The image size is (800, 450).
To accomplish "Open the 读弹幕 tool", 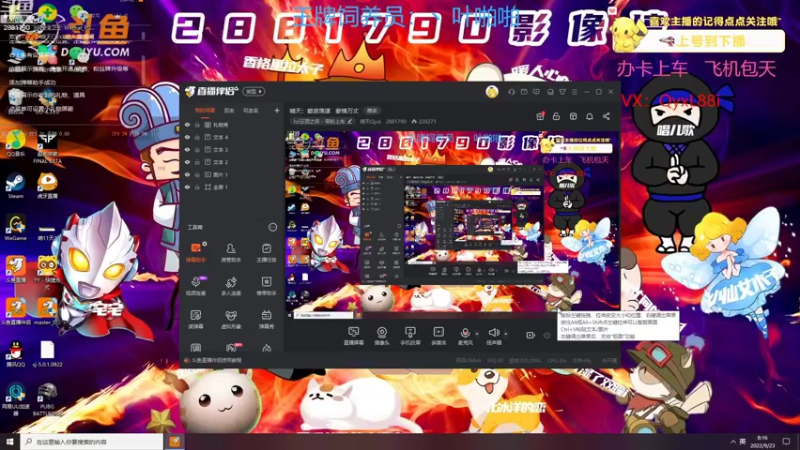I will point(195,319).
